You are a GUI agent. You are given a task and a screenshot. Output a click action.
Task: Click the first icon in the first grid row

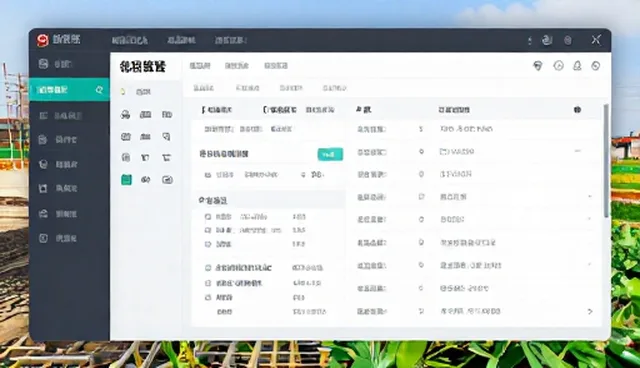[125, 115]
